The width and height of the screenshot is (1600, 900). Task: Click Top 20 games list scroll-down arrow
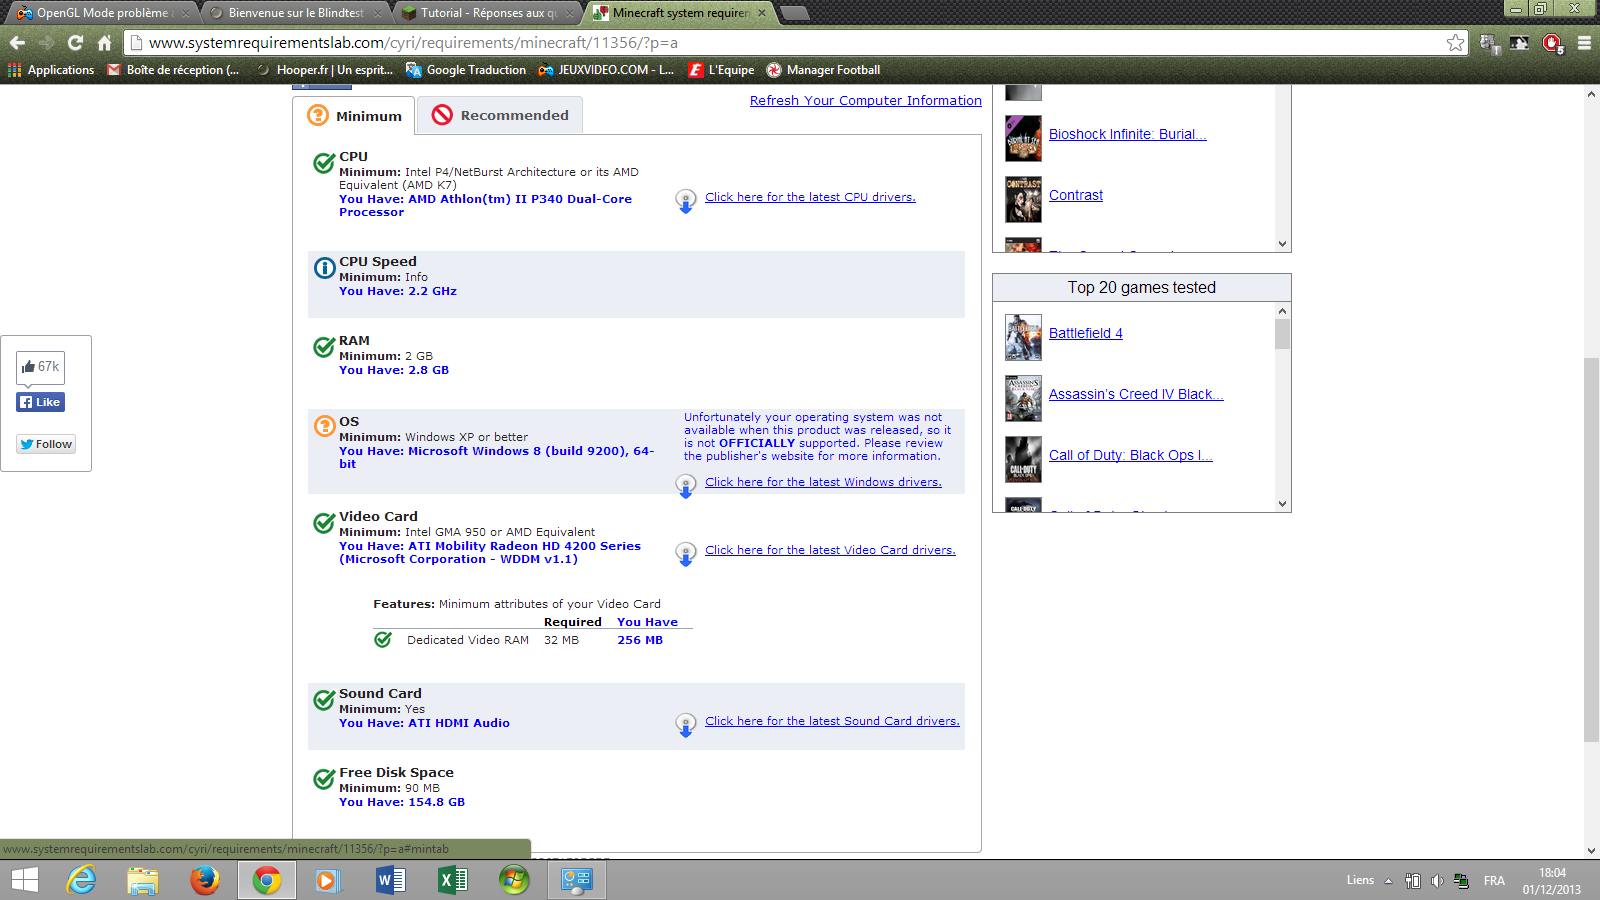point(1283,504)
